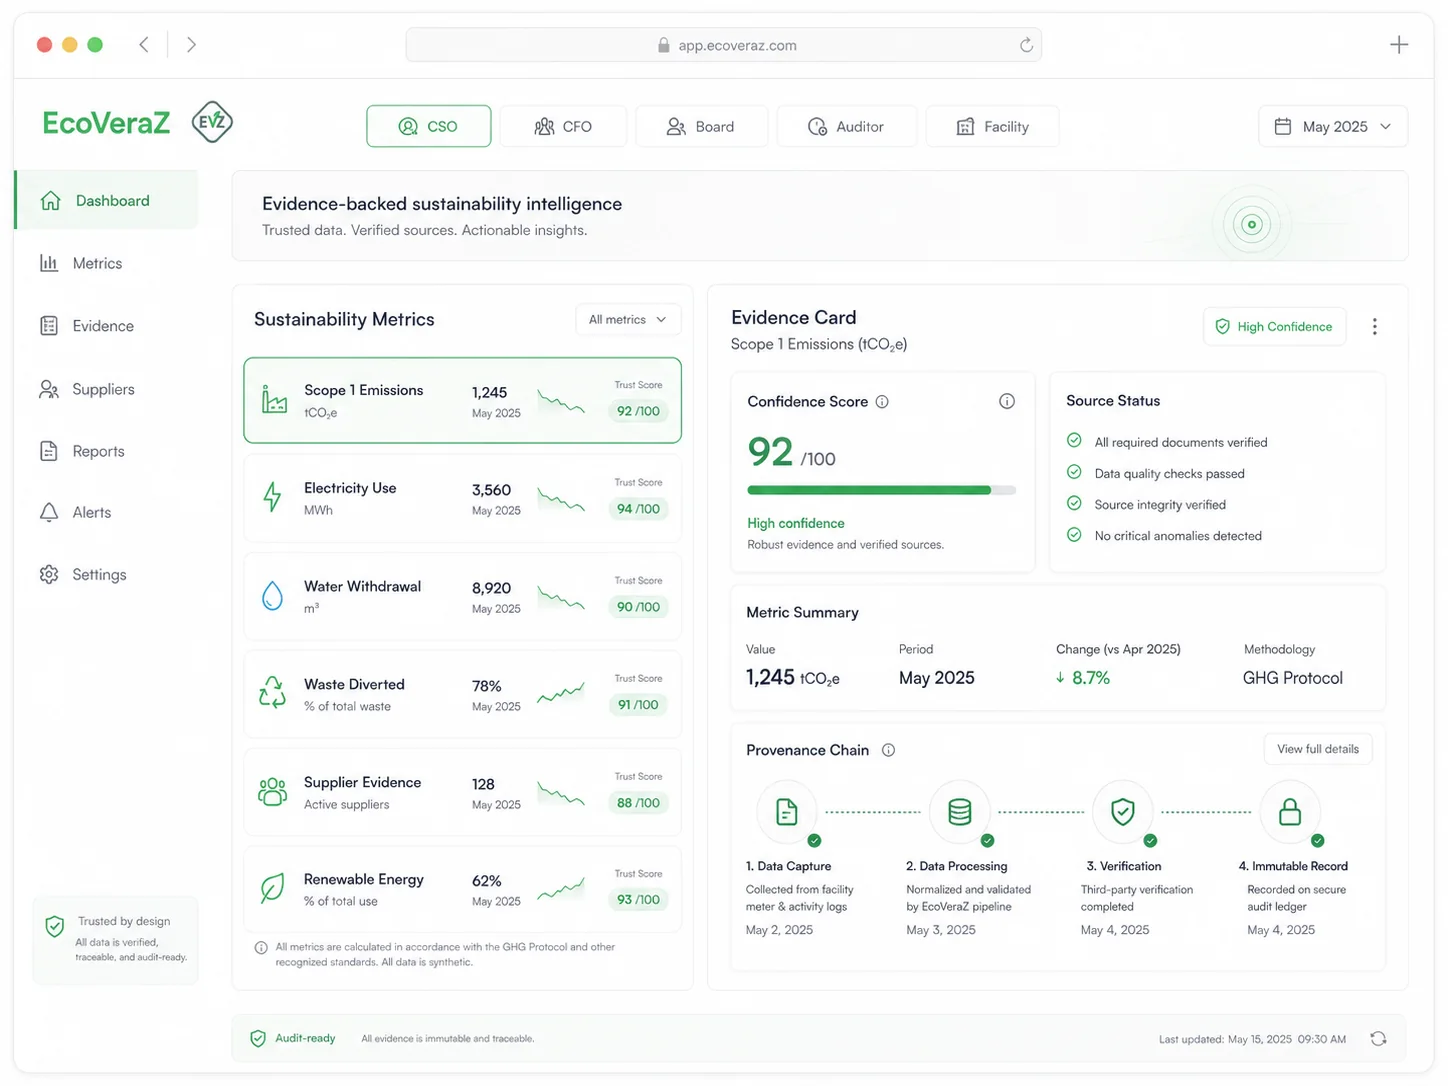Click the 94 /100 trust score pill

click(638, 509)
